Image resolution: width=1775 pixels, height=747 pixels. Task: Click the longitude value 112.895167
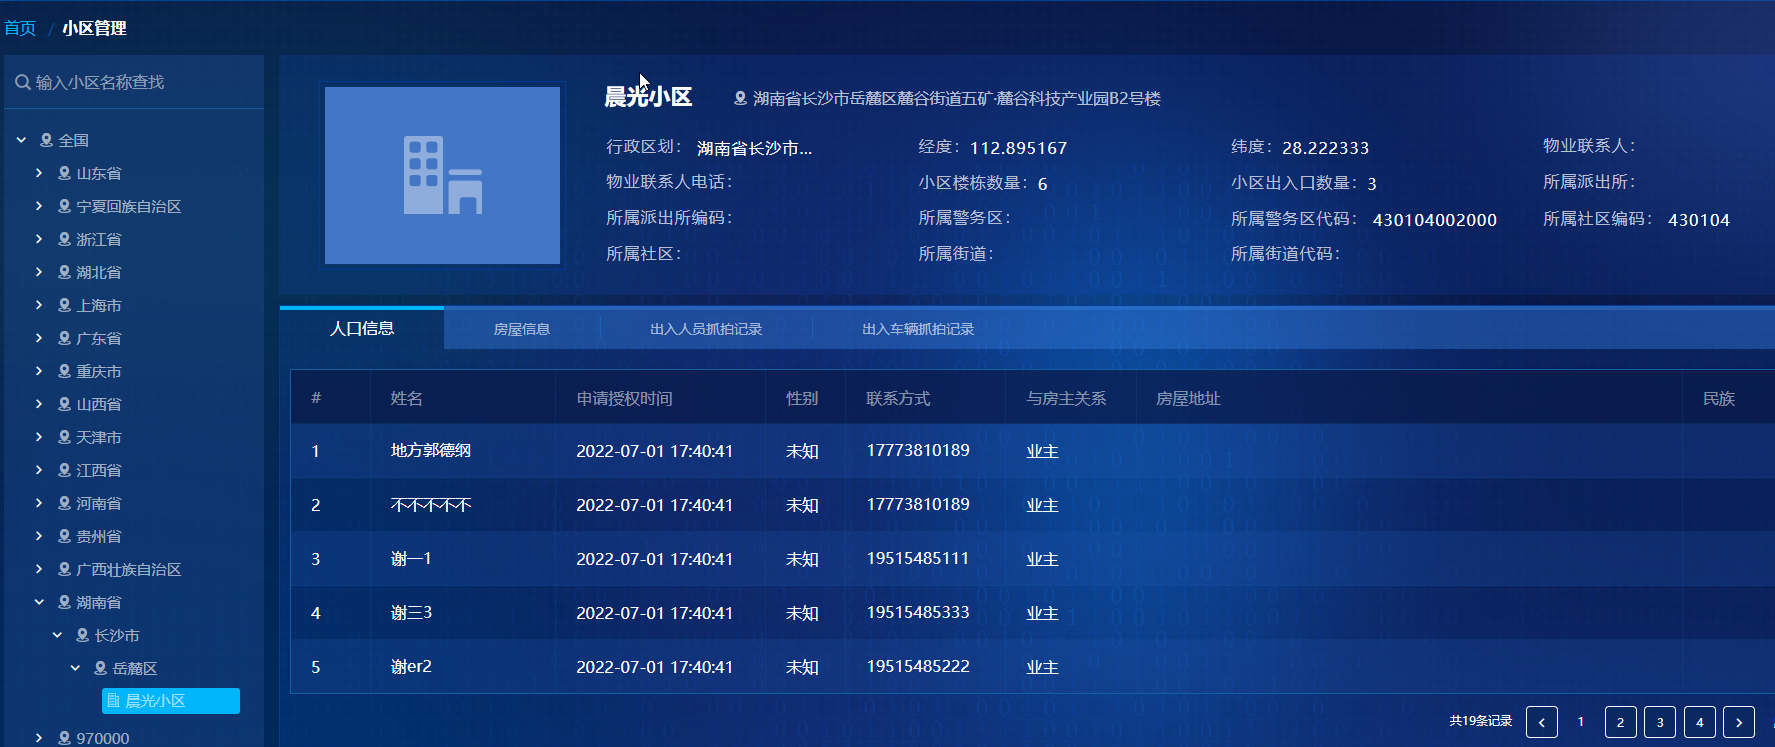(x=1019, y=148)
